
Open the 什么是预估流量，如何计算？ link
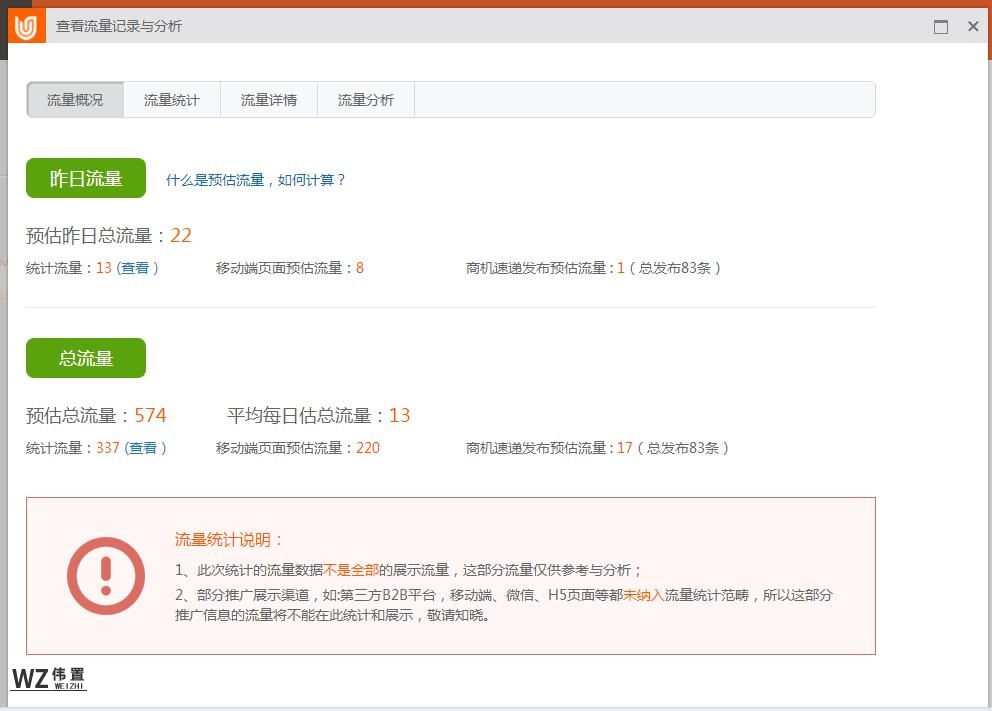click(256, 180)
